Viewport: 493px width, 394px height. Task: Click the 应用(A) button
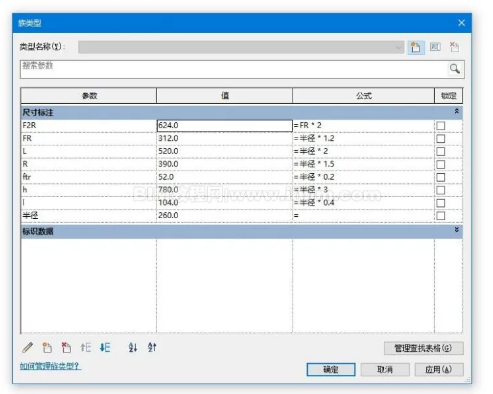(x=439, y=369)
